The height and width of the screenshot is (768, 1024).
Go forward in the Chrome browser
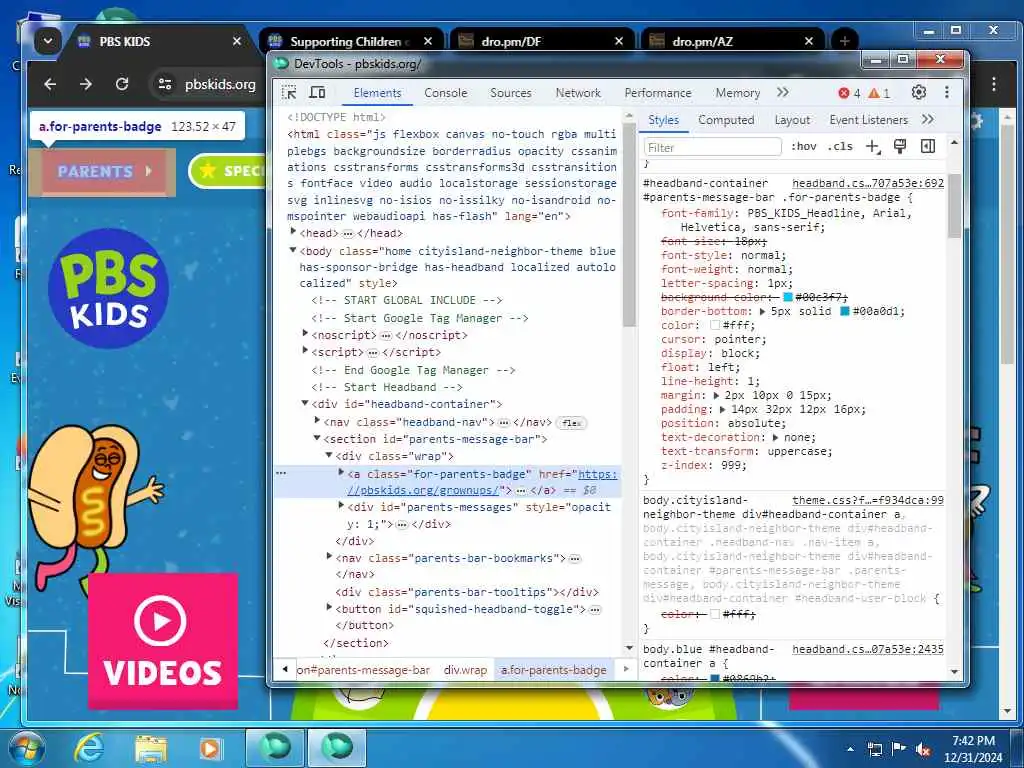click(86, 84)
